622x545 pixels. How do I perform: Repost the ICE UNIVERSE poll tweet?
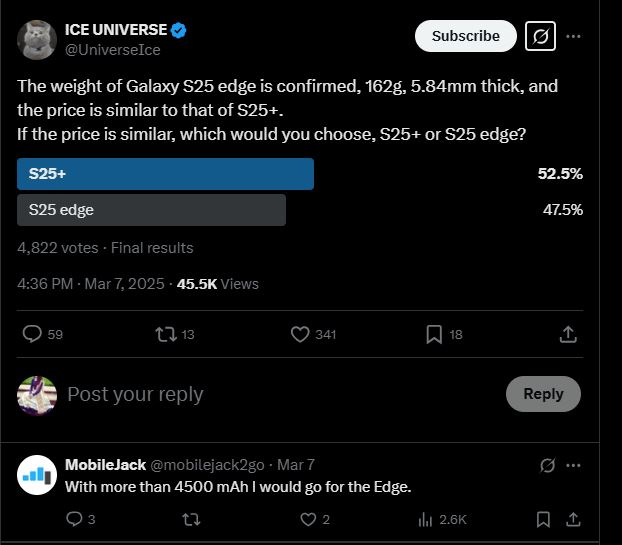165,334
